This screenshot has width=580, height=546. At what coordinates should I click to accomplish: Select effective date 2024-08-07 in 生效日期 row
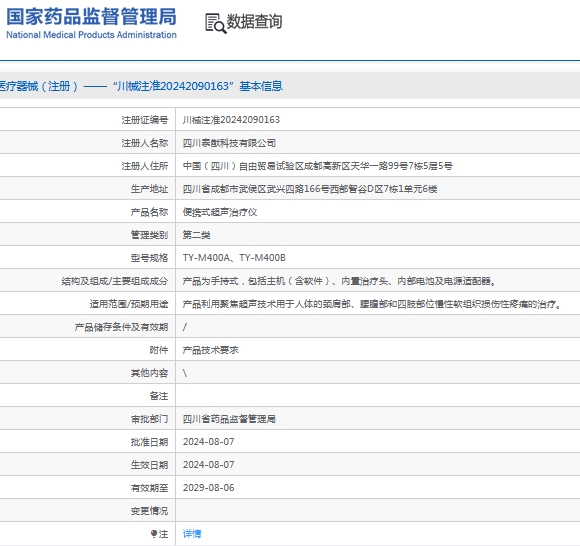209,465
